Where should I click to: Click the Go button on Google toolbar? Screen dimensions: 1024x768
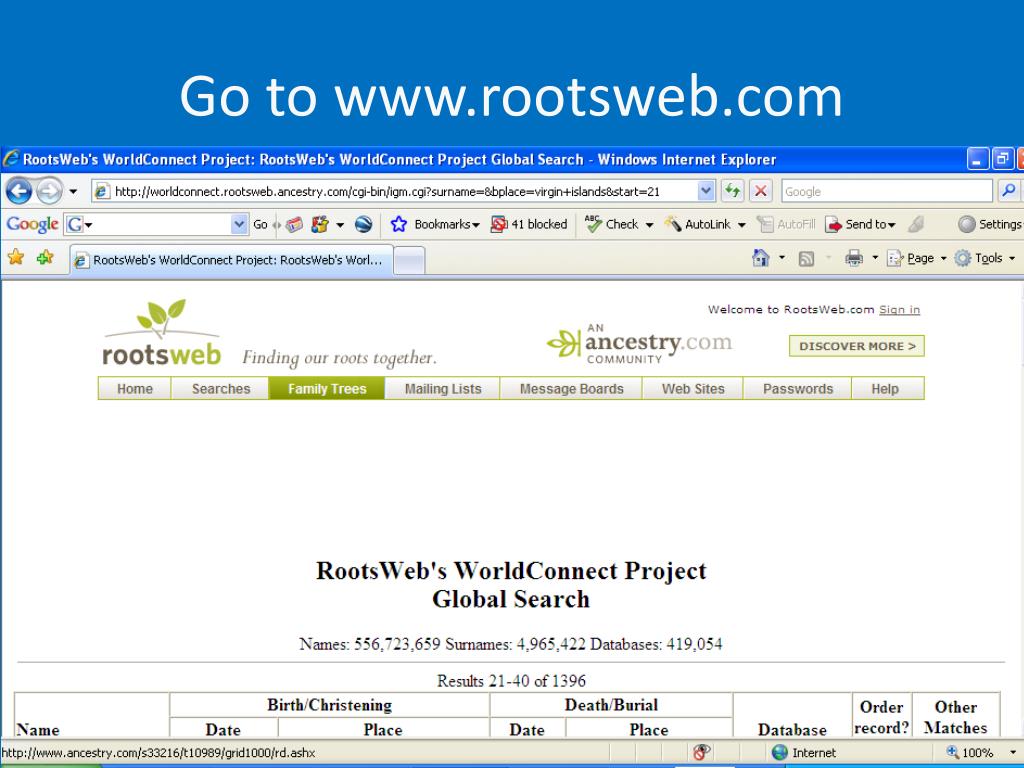(260, 225)
